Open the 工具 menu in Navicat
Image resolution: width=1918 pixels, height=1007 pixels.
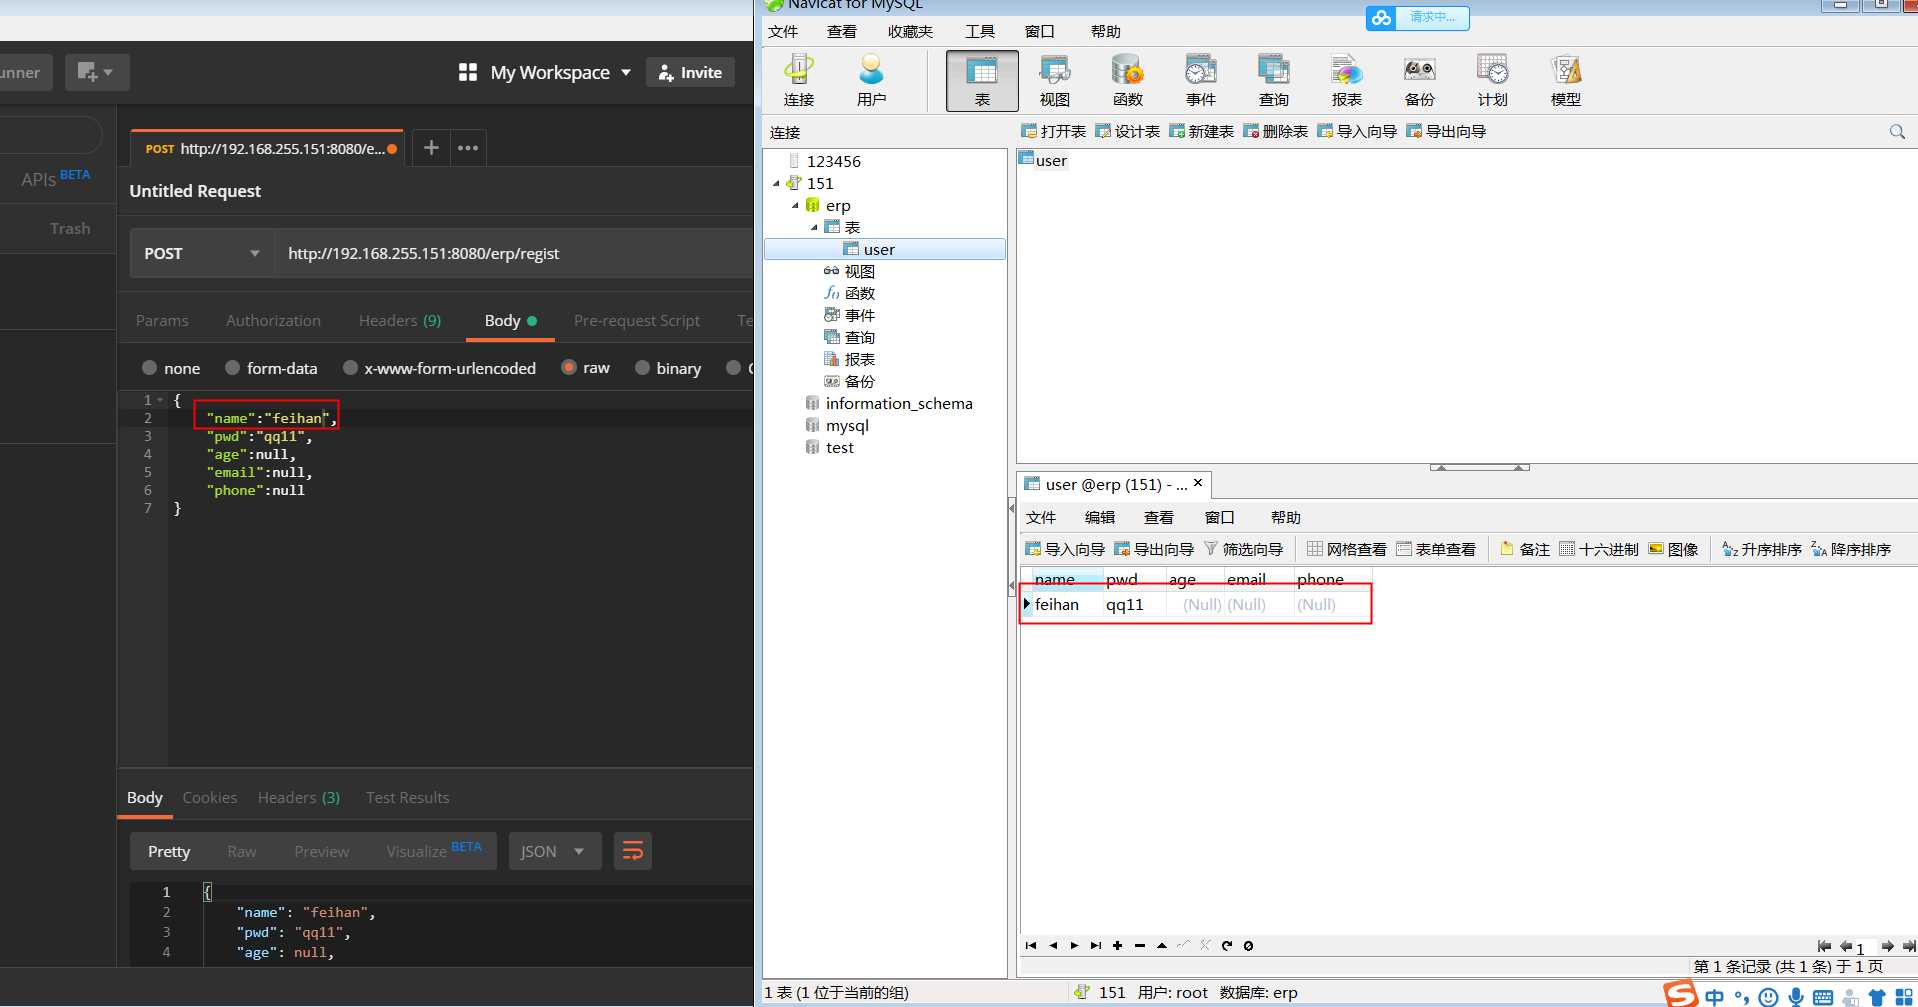(980, 31)
